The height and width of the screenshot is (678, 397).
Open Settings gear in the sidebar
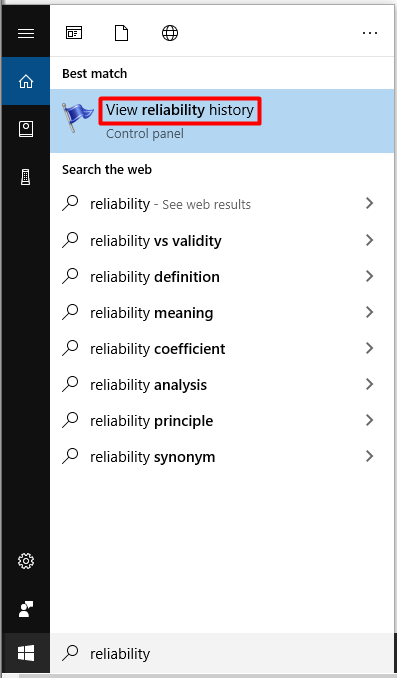(26, 561)
